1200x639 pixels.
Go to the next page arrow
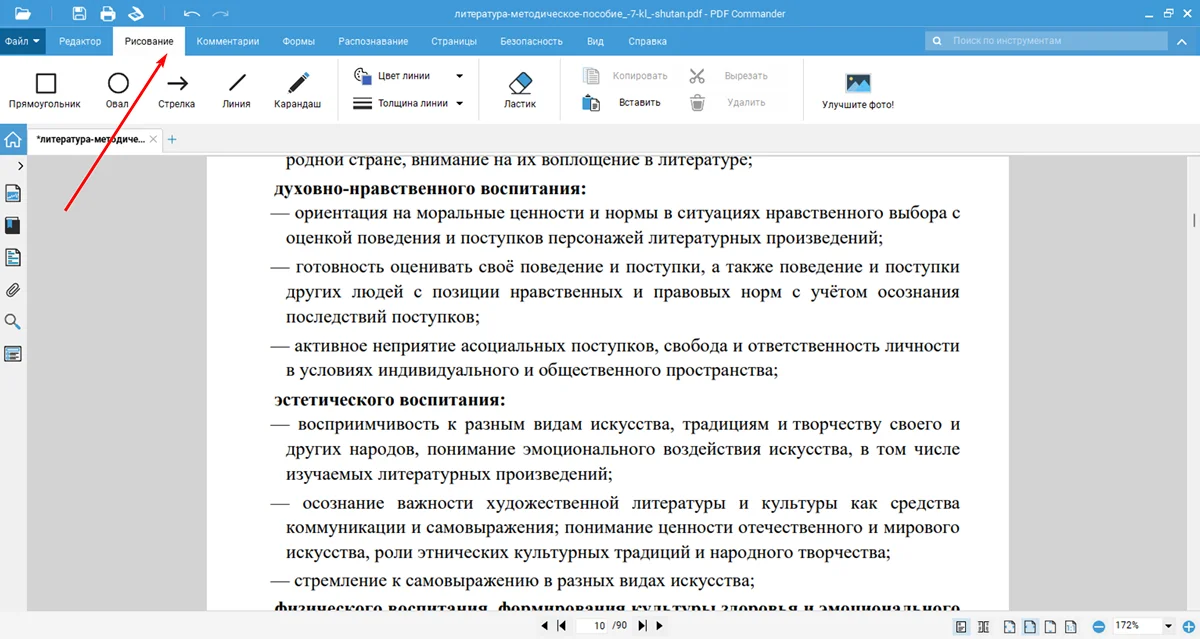(659, 626)
